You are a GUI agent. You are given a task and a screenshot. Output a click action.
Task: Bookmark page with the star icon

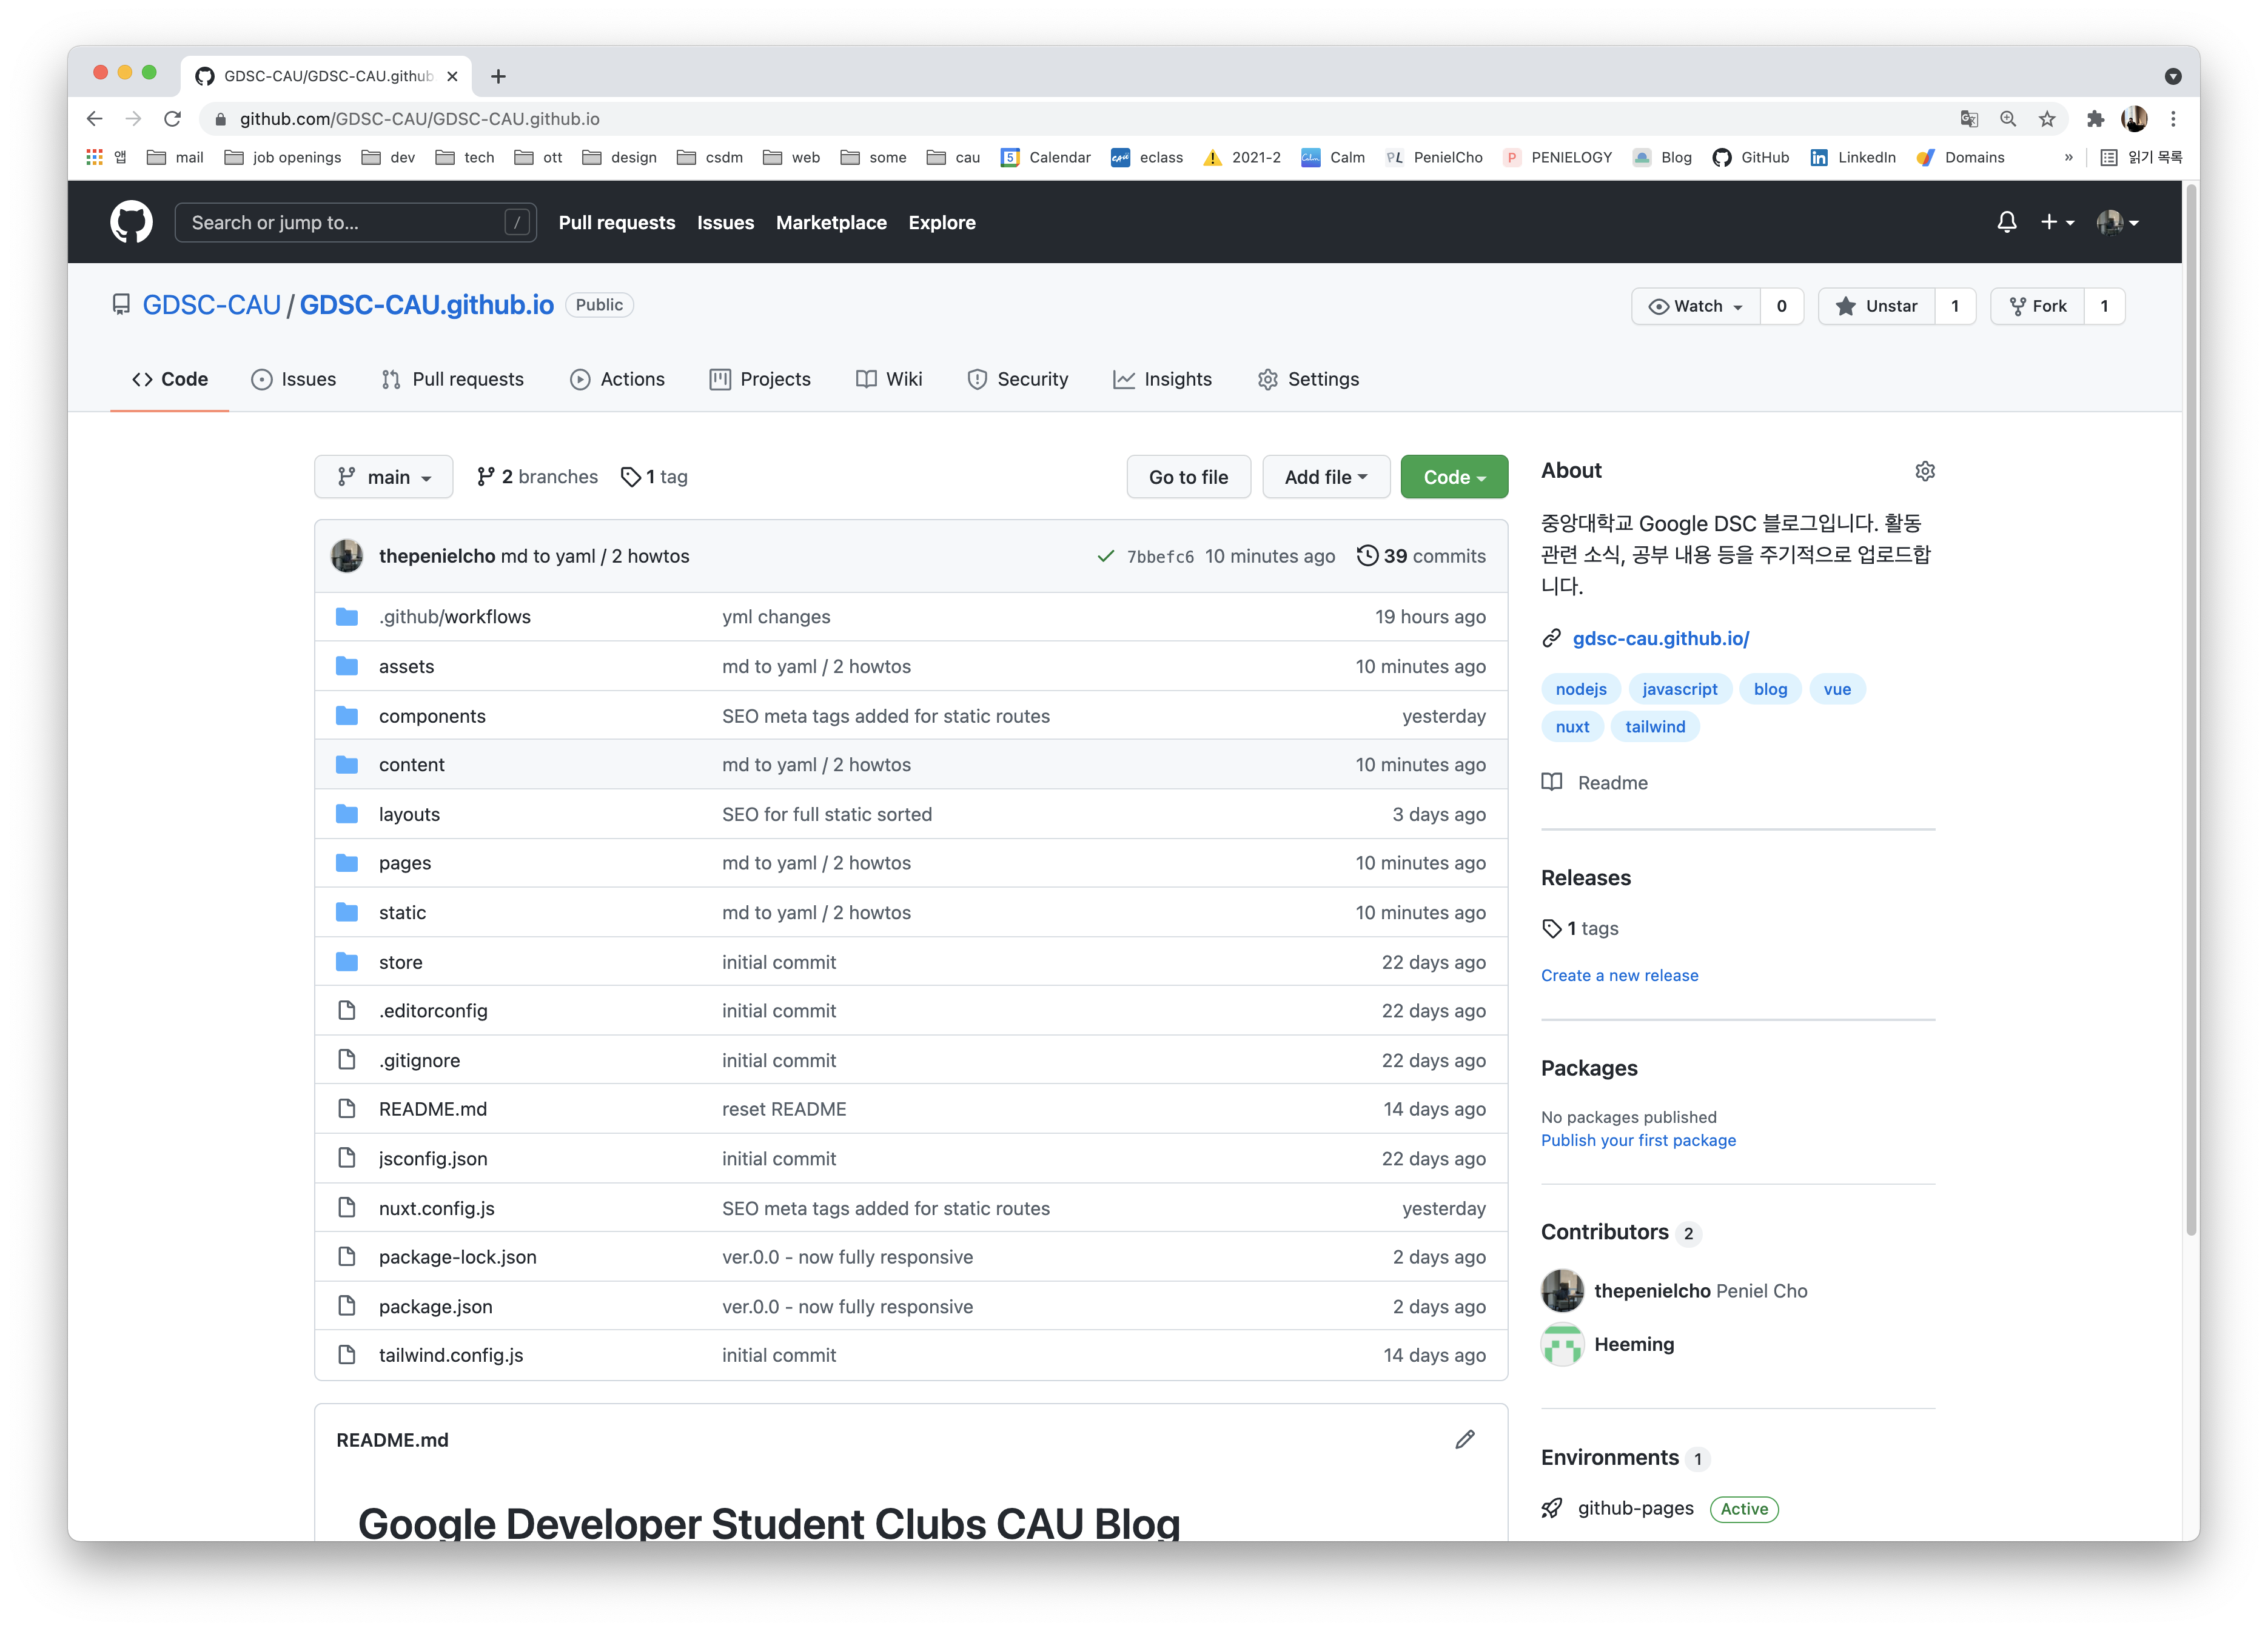[2047, 119]
